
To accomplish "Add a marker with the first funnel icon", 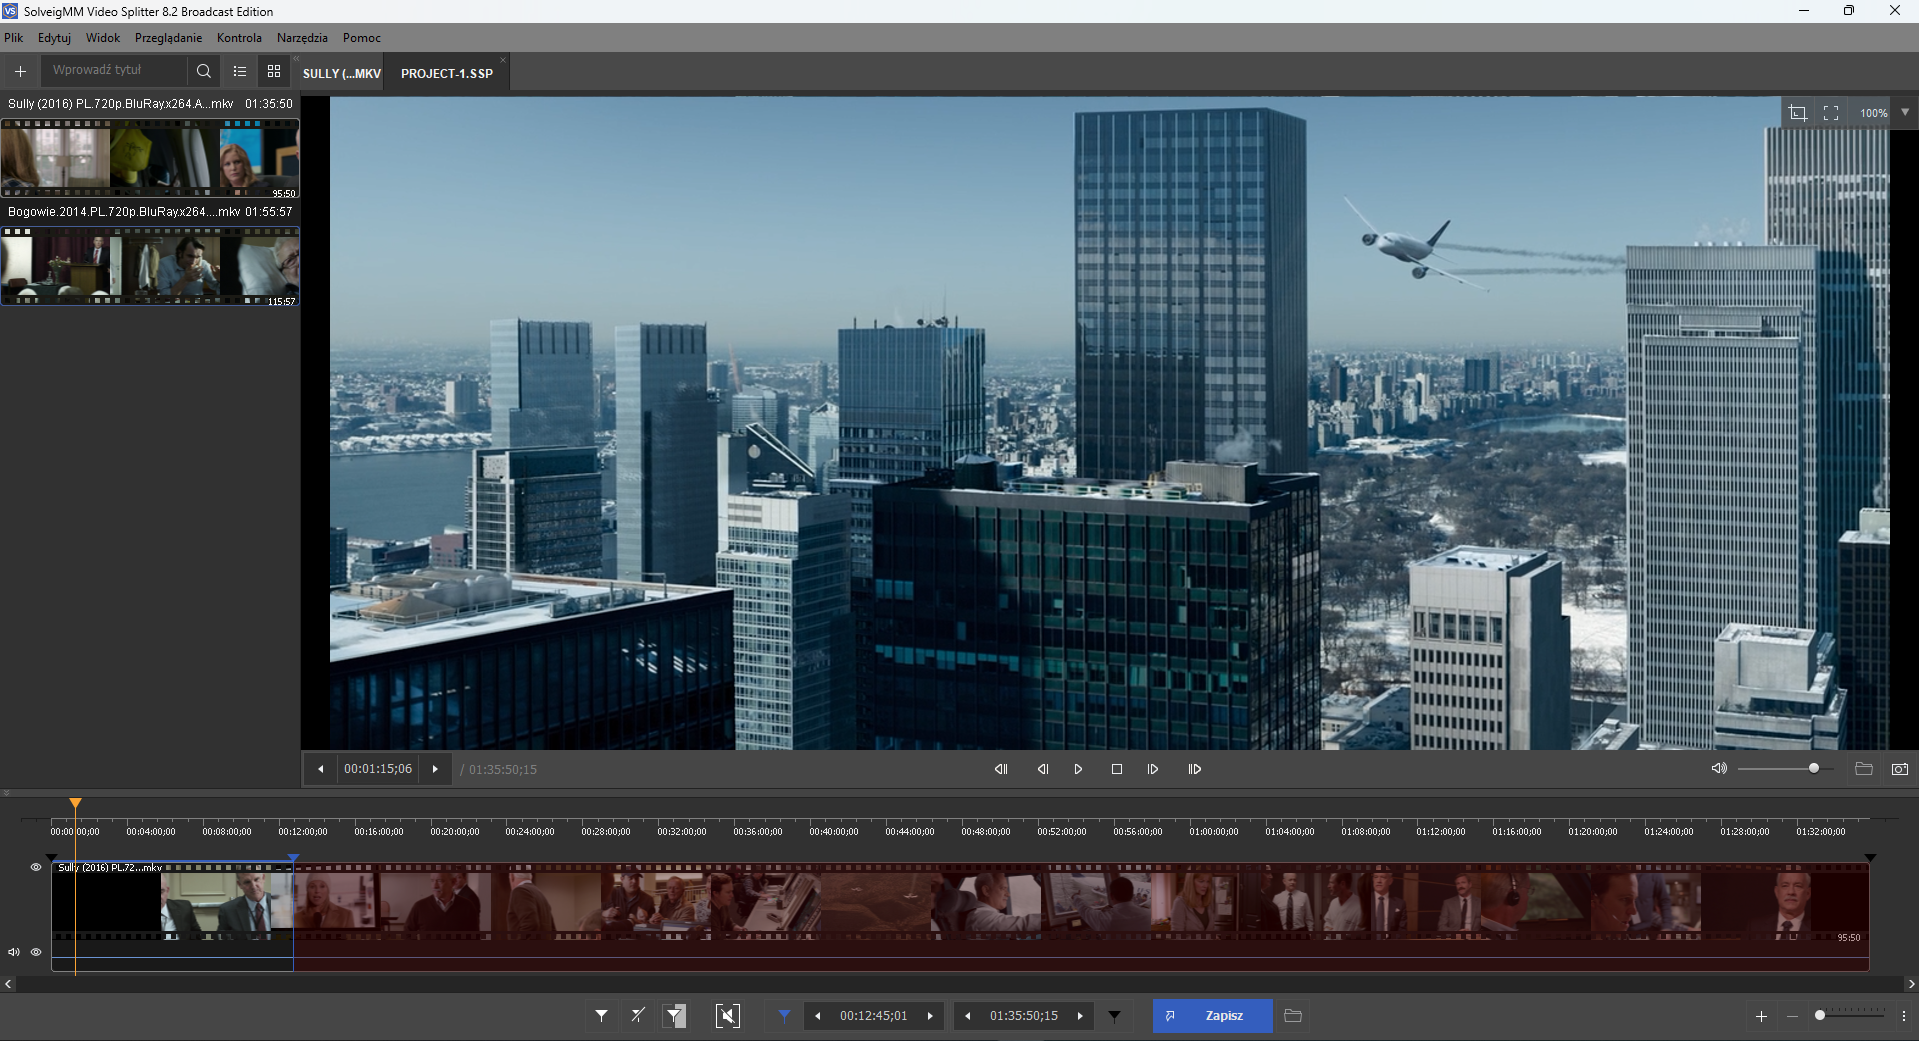I will (x=601, y=1016).
